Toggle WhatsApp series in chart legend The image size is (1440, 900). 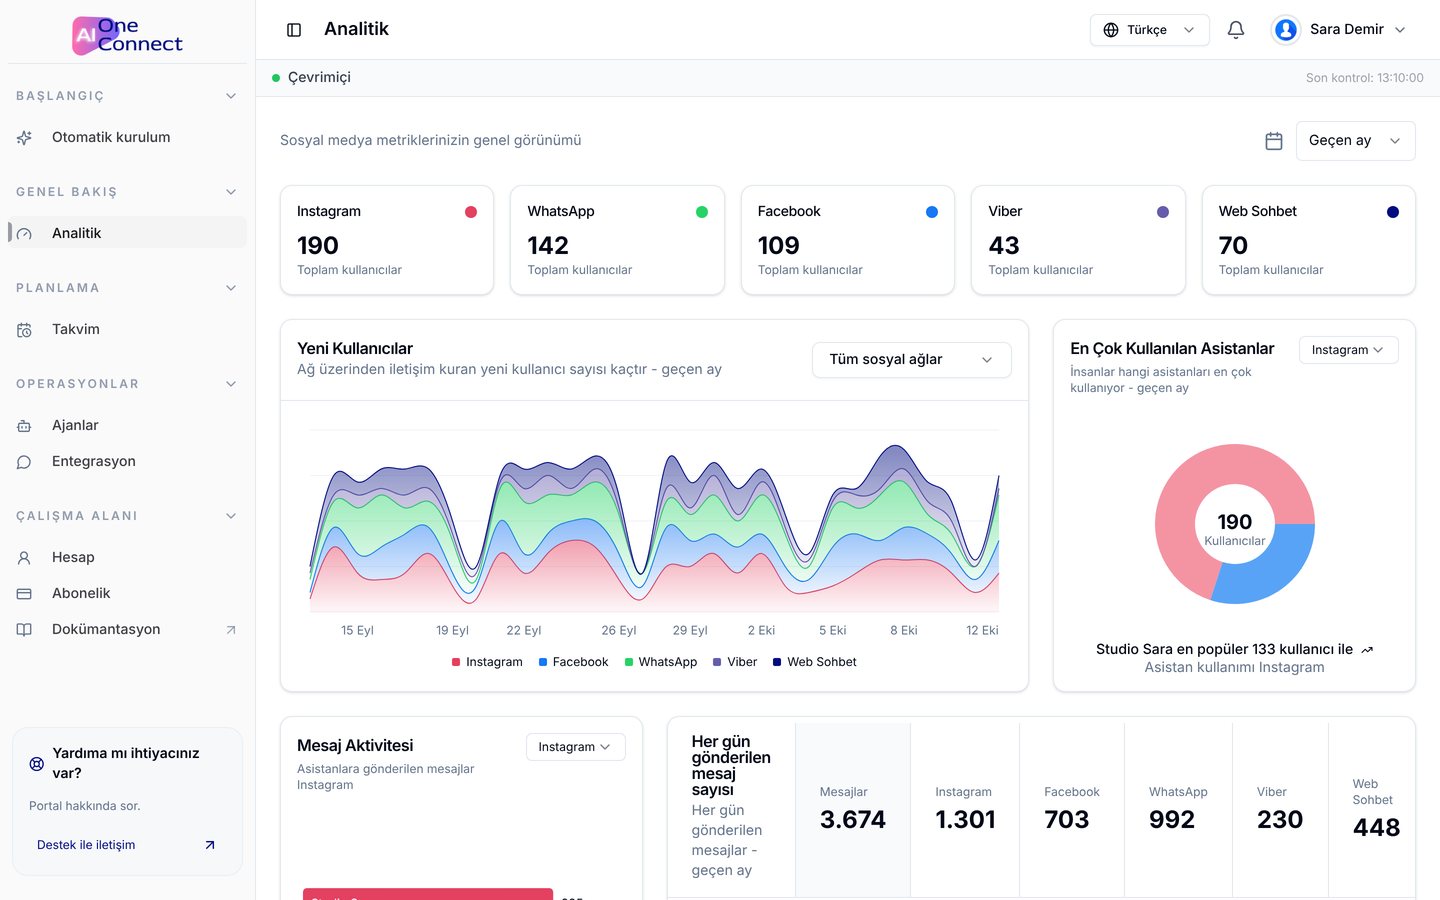661,662
